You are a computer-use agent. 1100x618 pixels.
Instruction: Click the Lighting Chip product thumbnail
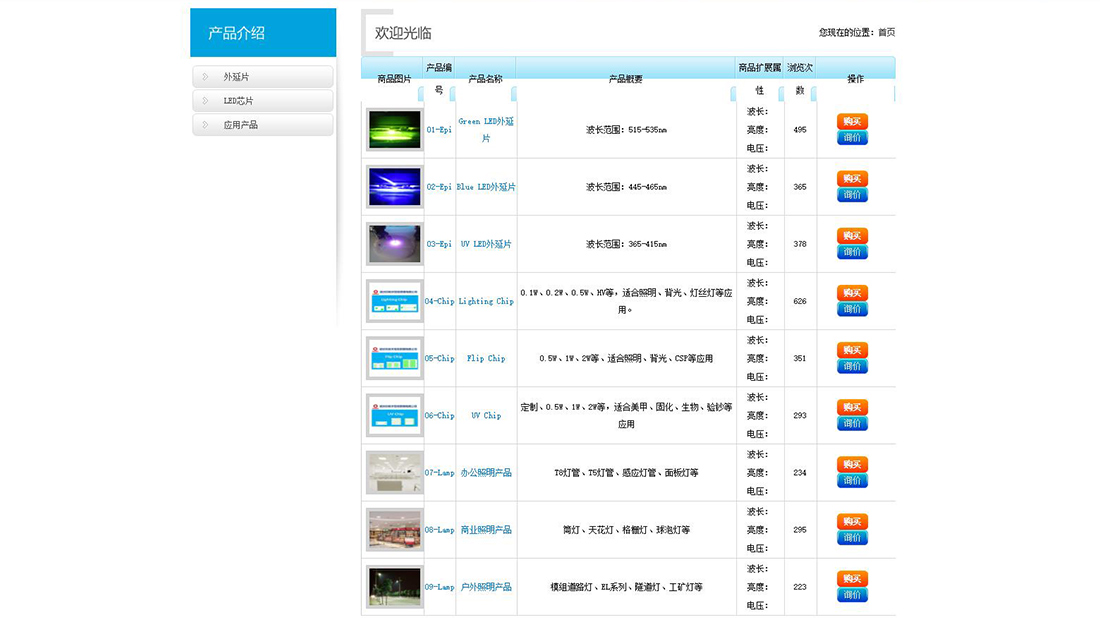393,301
